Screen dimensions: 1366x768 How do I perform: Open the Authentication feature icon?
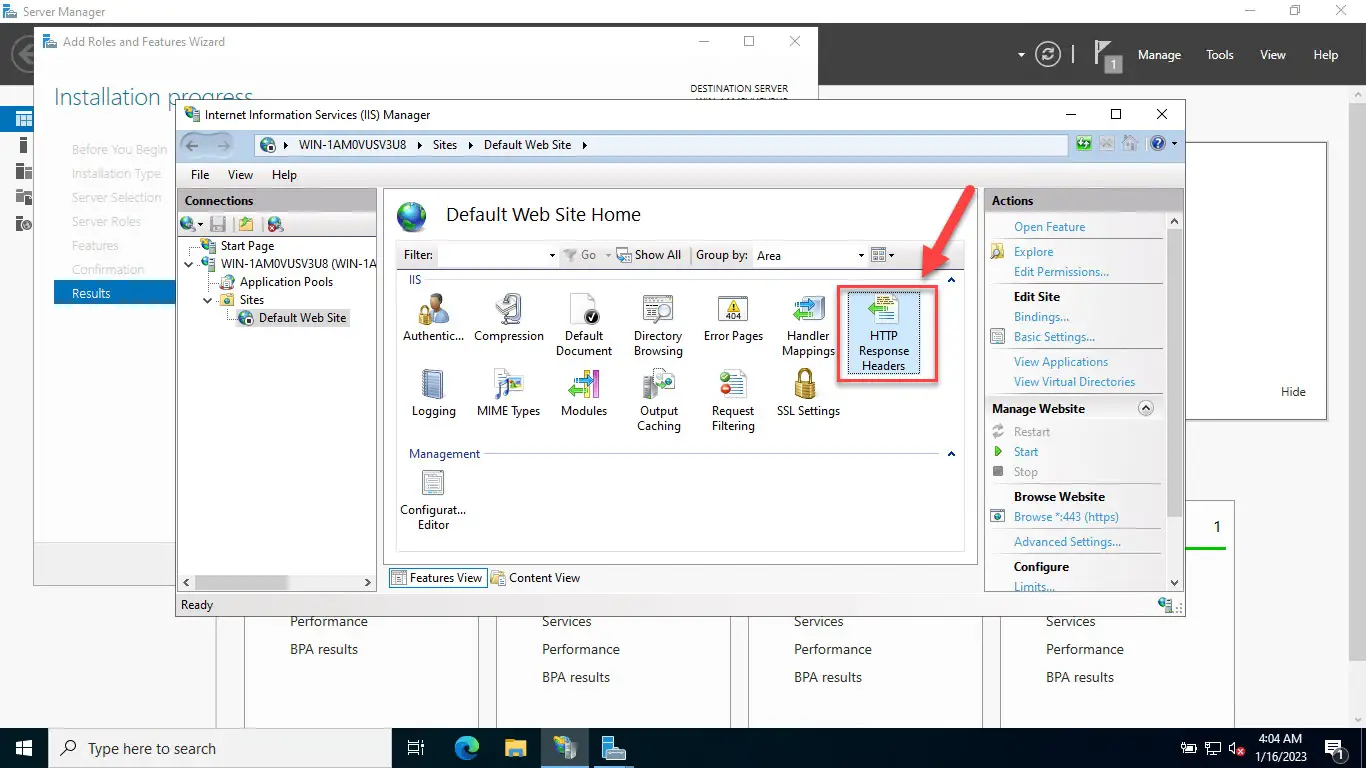pos(433,318)
